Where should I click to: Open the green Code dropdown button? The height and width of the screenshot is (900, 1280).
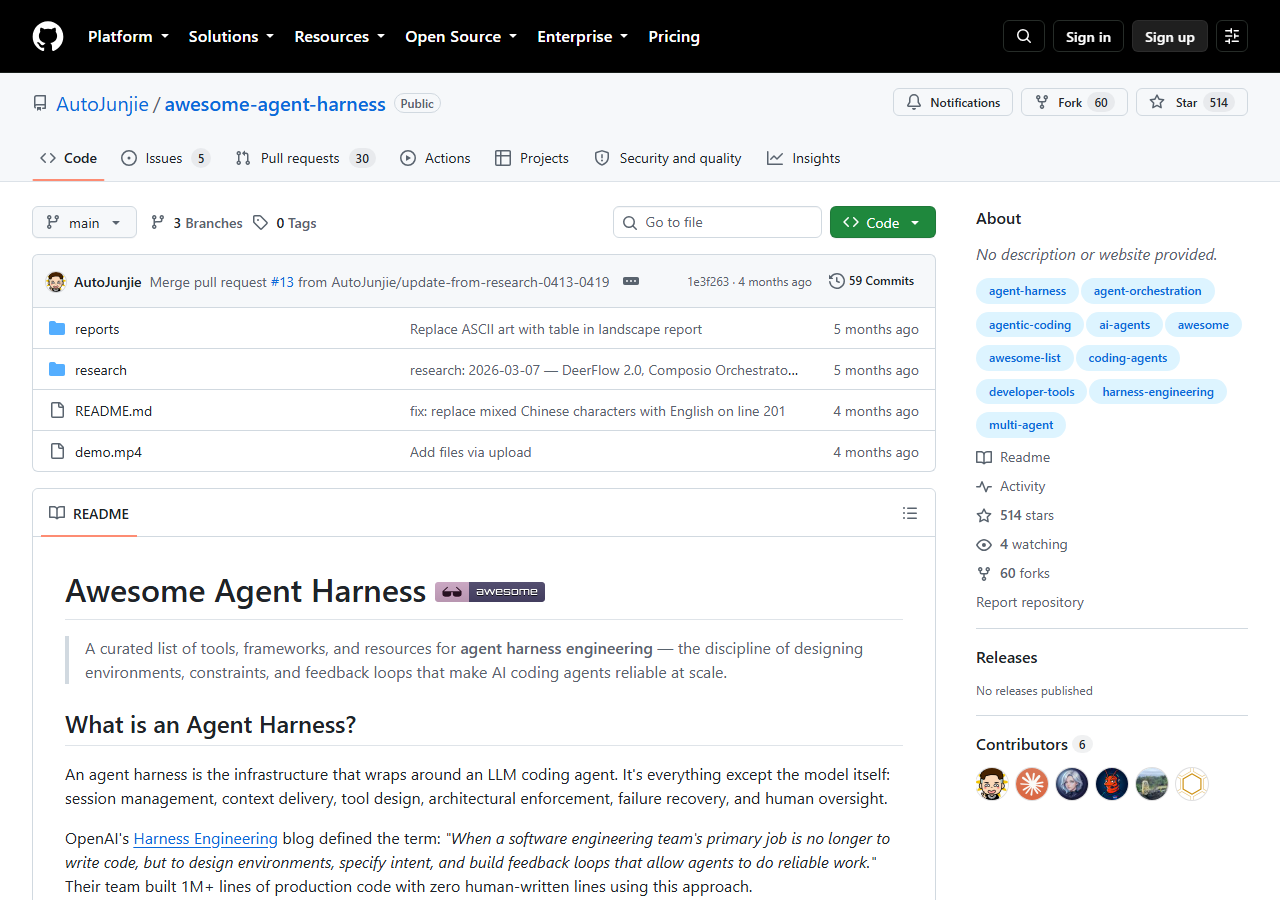pos(883,222)
